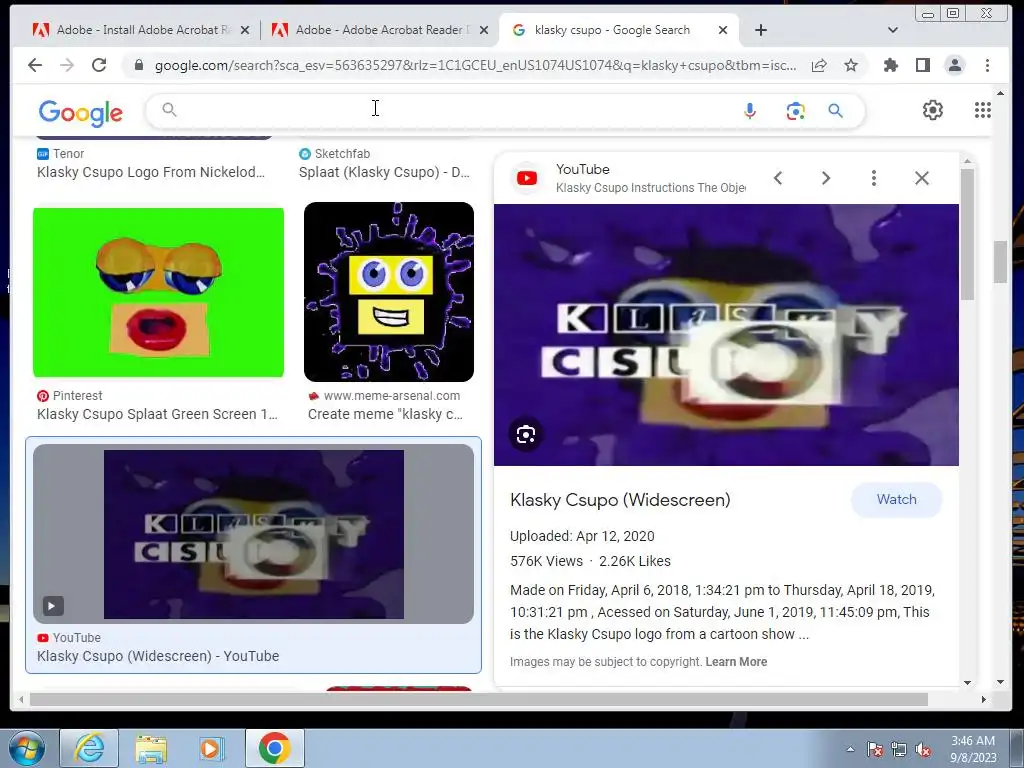Open the large Klasky Csupo preview image
Screen dimensions: 1024x768
tap(726, 335)
